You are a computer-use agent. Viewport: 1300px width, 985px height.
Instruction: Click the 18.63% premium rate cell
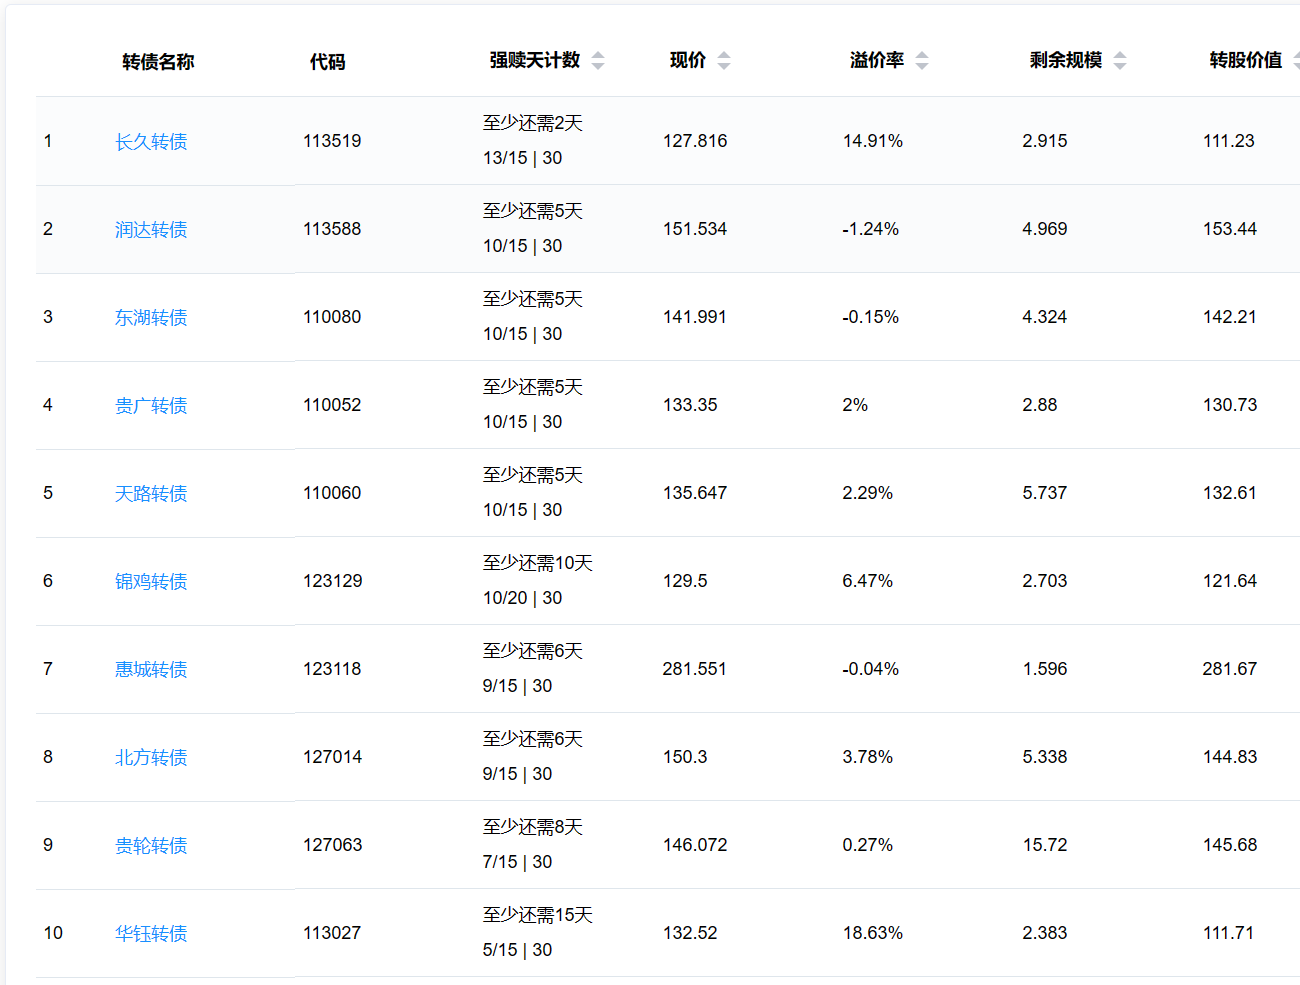coord(872,933)
